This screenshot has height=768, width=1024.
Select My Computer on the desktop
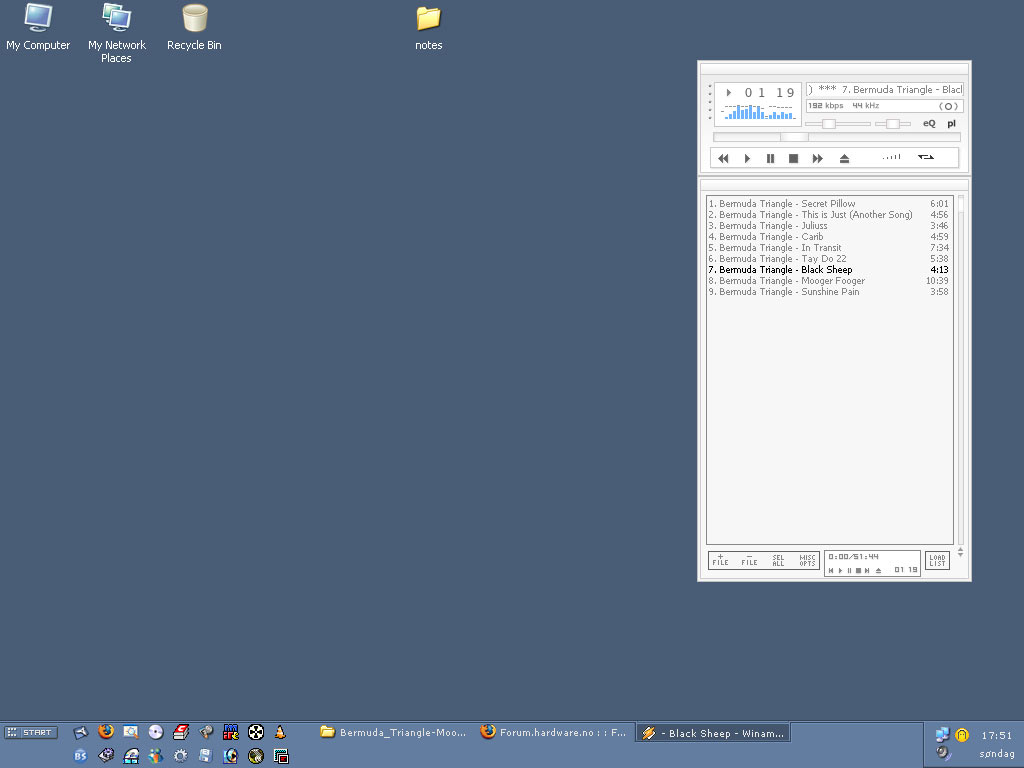click(38, 28)
